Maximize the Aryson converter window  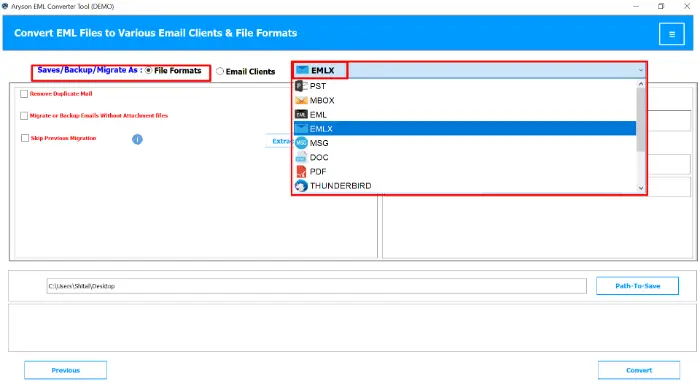[x=661, y=6]
